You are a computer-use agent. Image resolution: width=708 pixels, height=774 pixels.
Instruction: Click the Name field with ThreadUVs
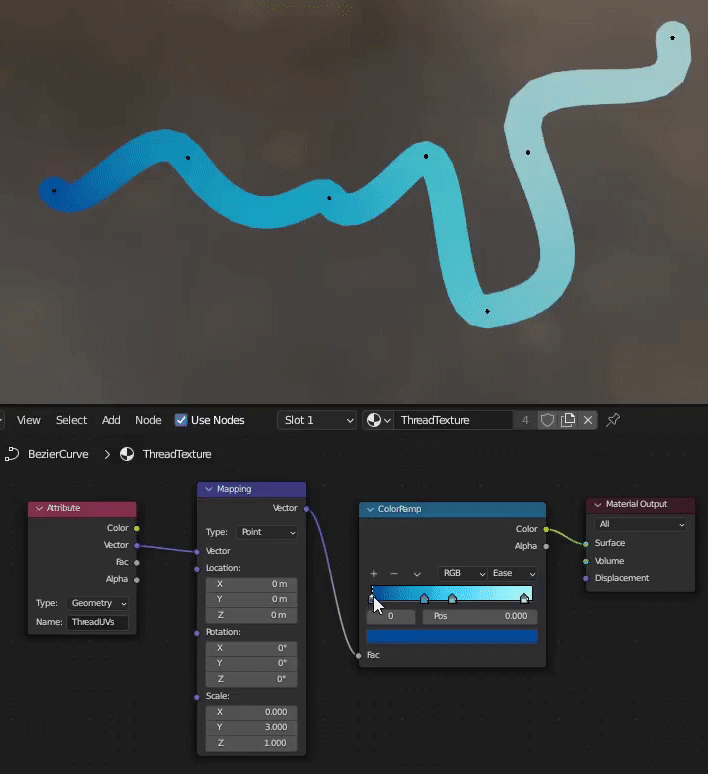pyautogui.click(x=98, y=622)
